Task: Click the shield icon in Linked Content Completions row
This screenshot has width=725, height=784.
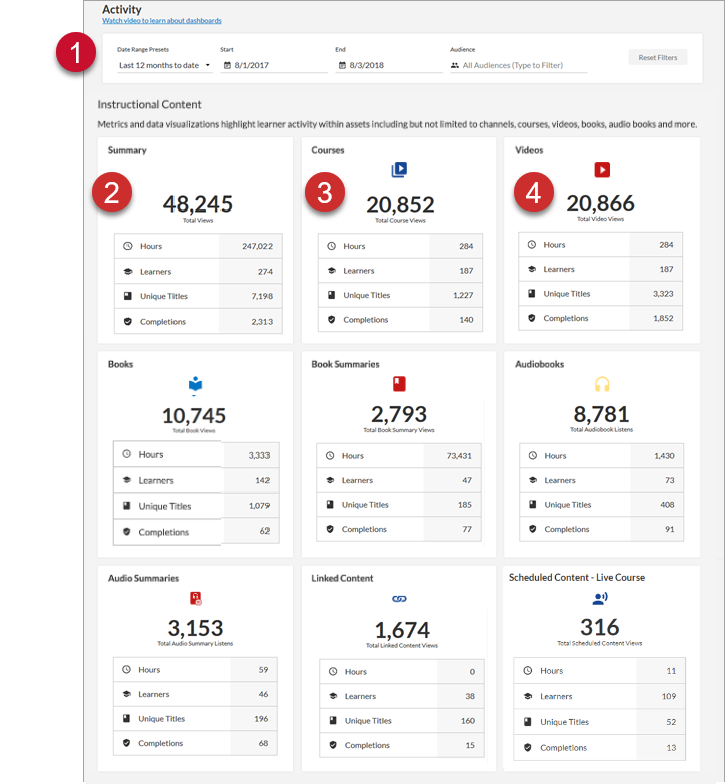Action: 333,745
